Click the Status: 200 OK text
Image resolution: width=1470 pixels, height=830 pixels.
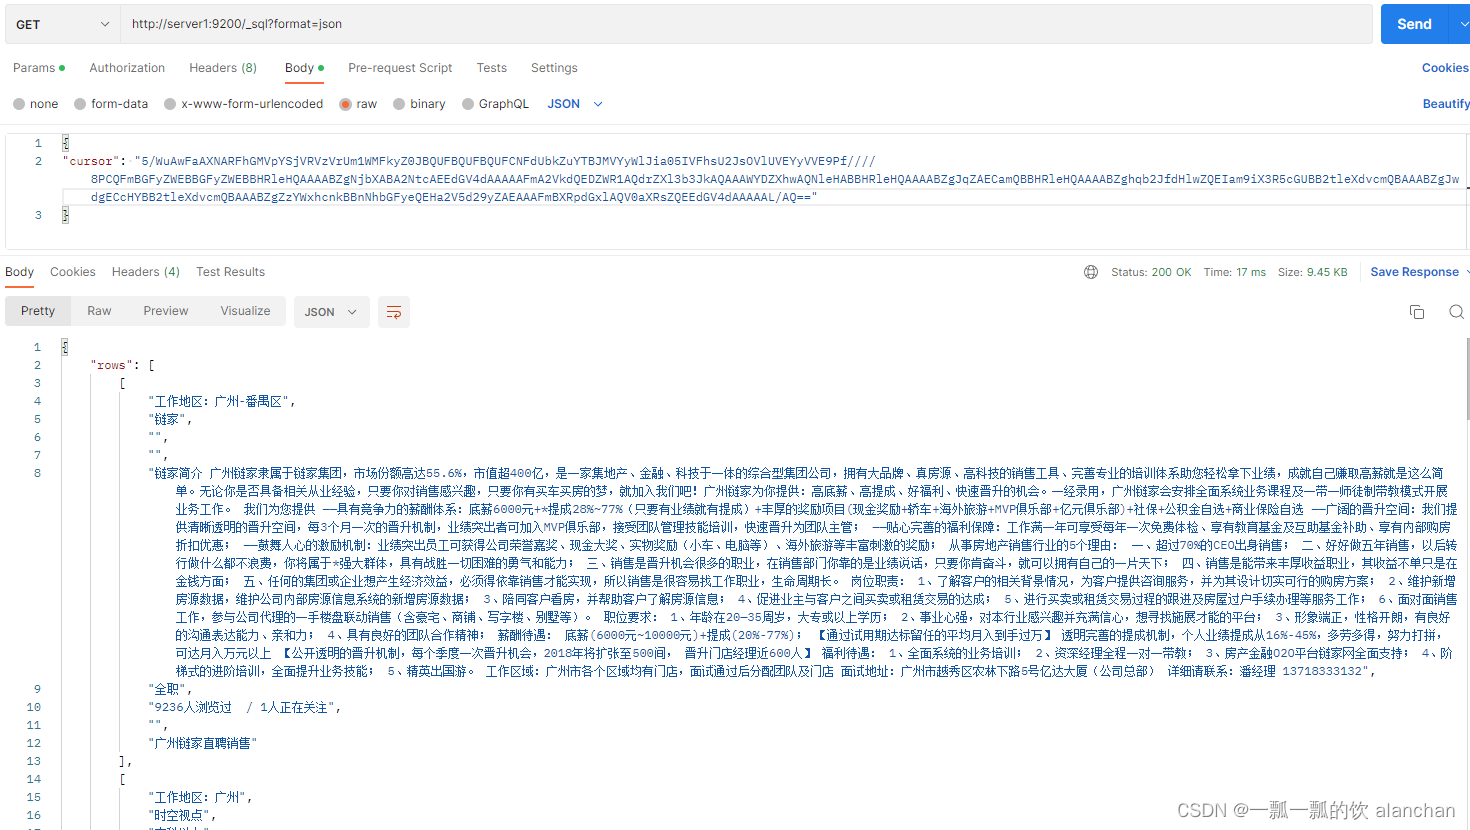pos(1151,272)
